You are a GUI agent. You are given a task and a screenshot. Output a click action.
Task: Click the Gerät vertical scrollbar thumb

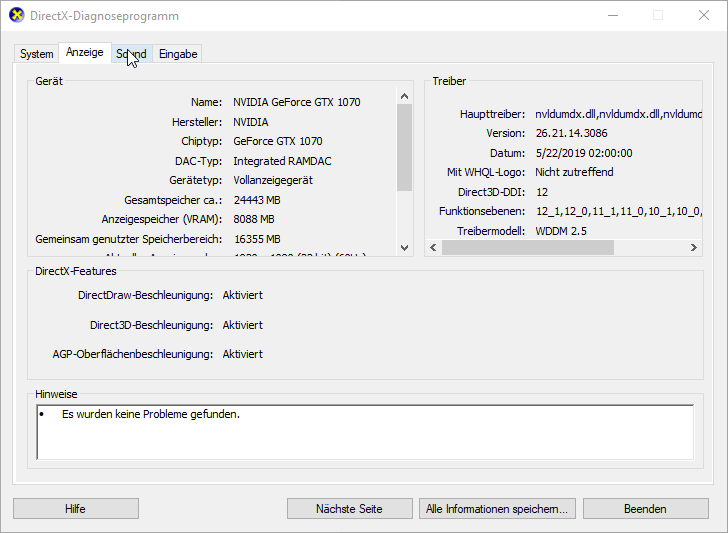pyautogui.click(x=404, y=148)
